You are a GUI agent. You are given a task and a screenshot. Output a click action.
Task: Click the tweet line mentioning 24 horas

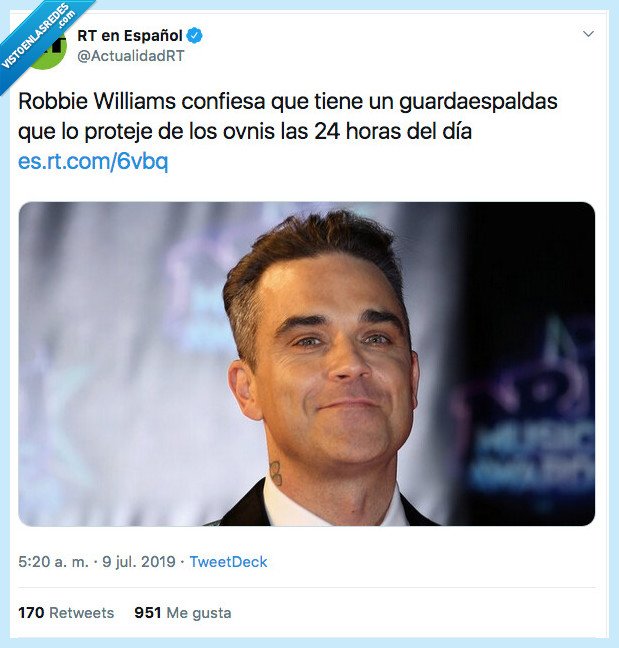click(x=245, y=131)
